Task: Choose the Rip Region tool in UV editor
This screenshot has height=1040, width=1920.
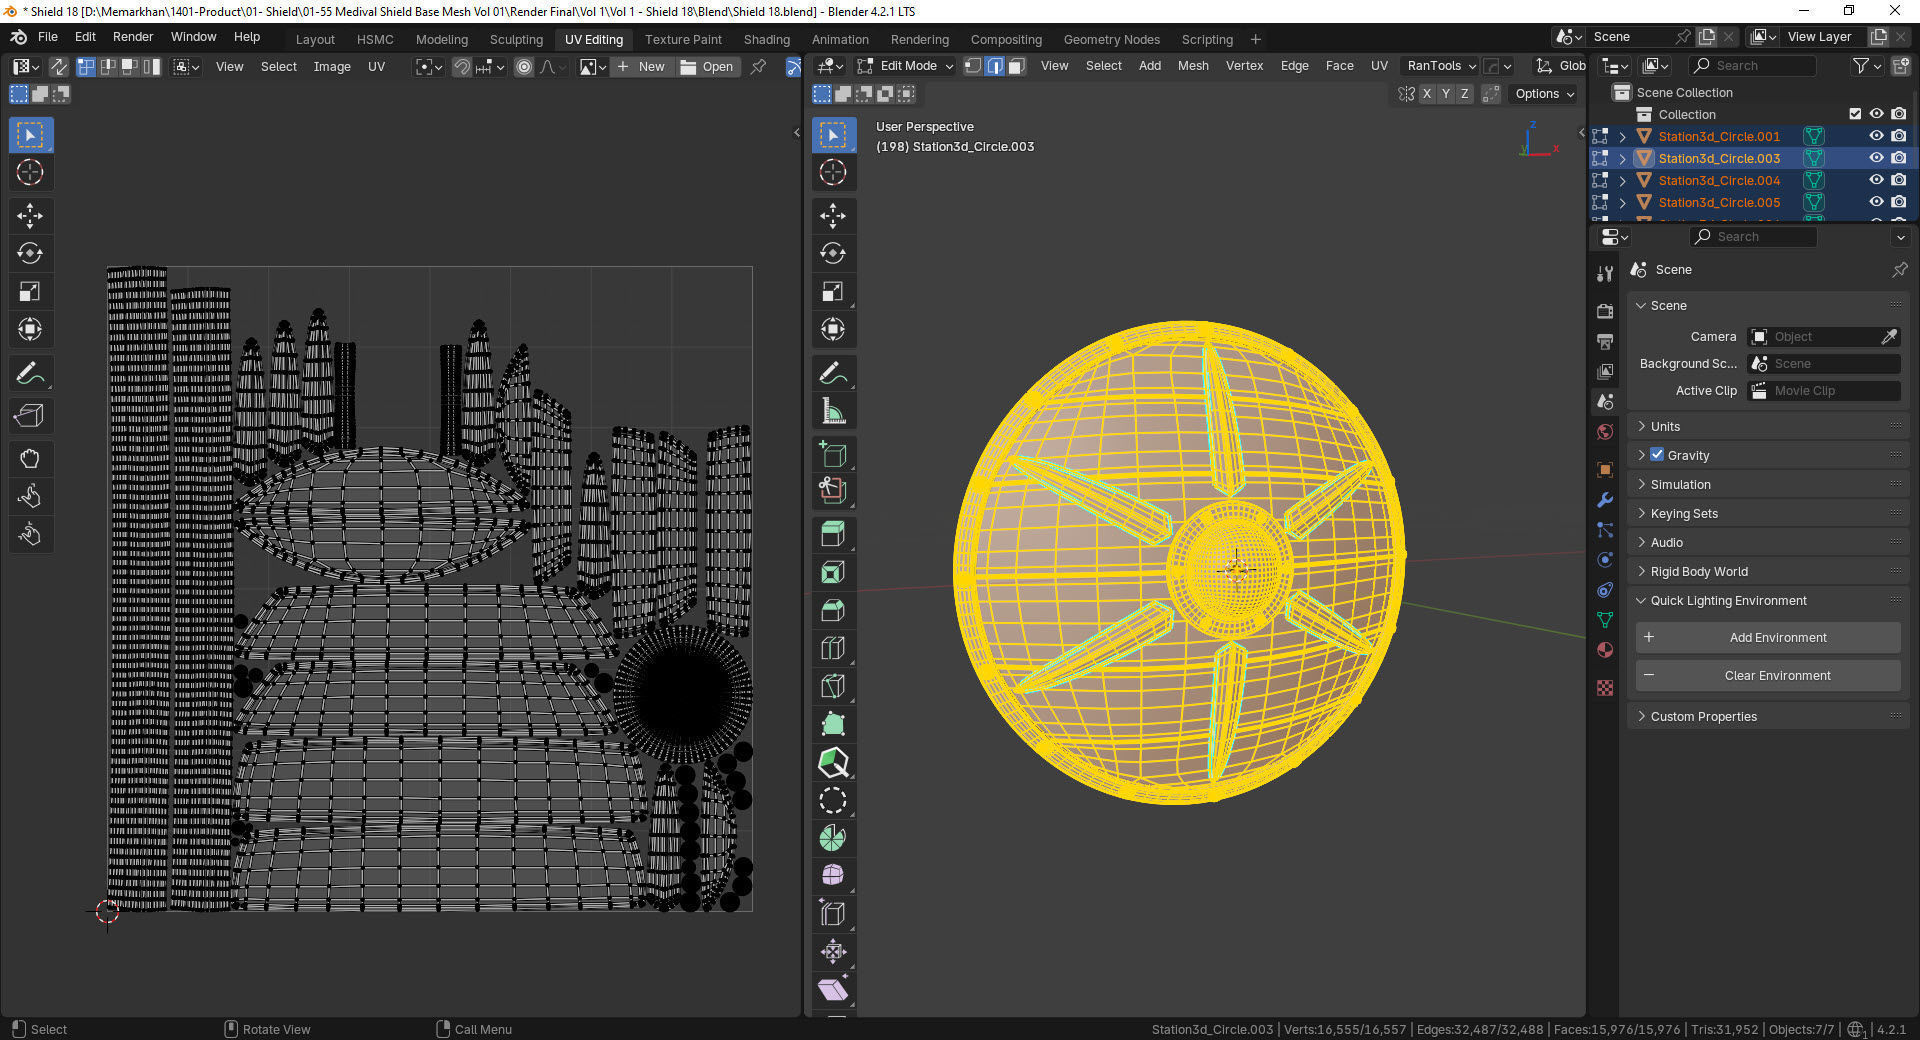Action: coord(30,415)
